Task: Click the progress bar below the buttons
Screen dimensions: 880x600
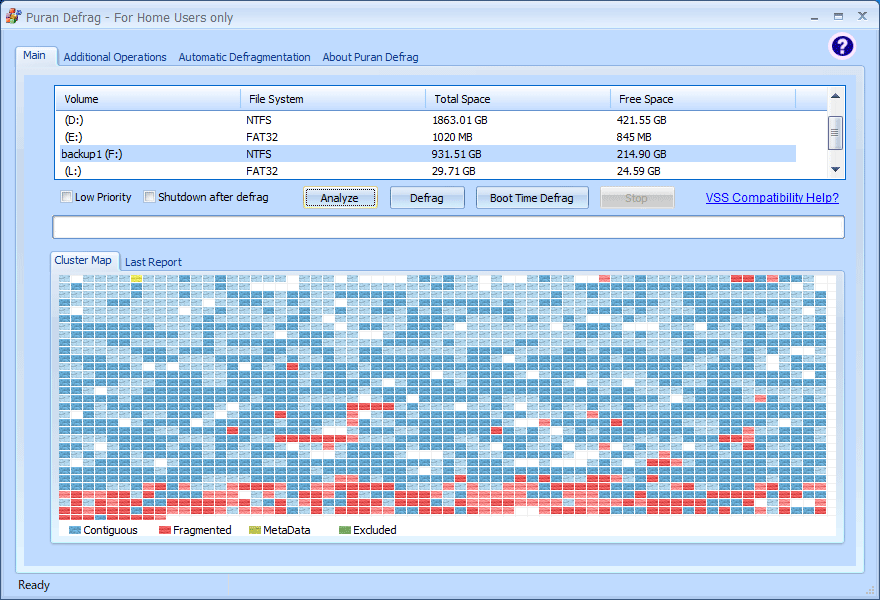Action: pos(448,227)
